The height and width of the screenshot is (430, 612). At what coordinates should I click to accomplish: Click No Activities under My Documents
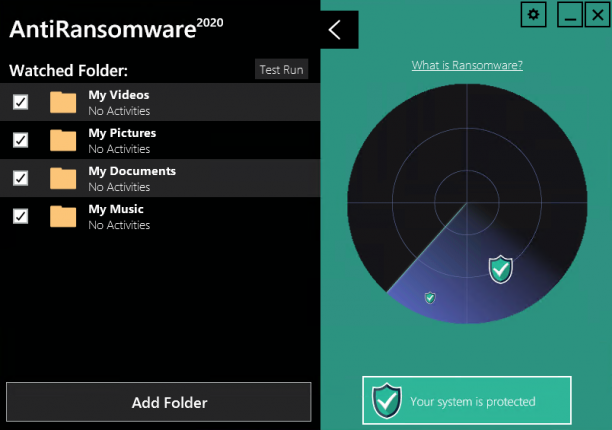coord(119,187)
